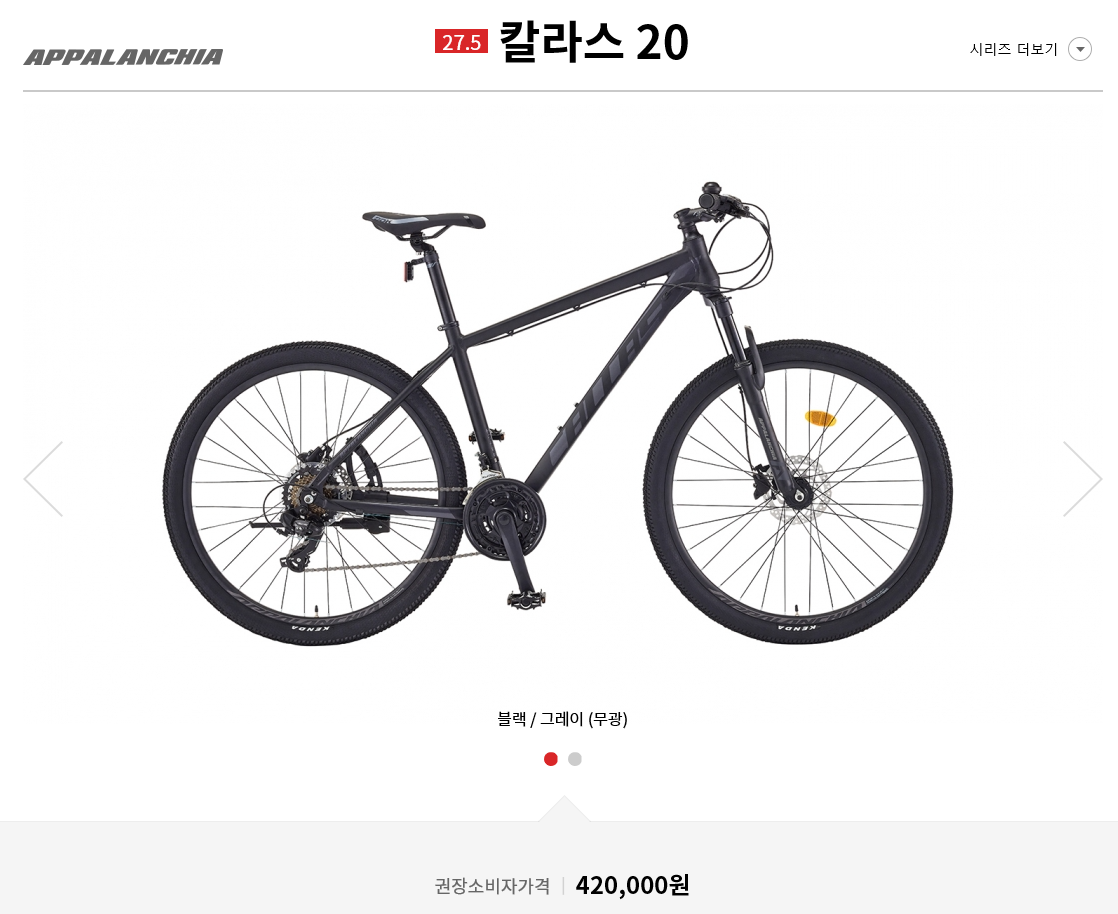Show next bike image with right arrow
This screenshot has height=914, width=1118.
pyautogui.click(x=1082, y=478)
